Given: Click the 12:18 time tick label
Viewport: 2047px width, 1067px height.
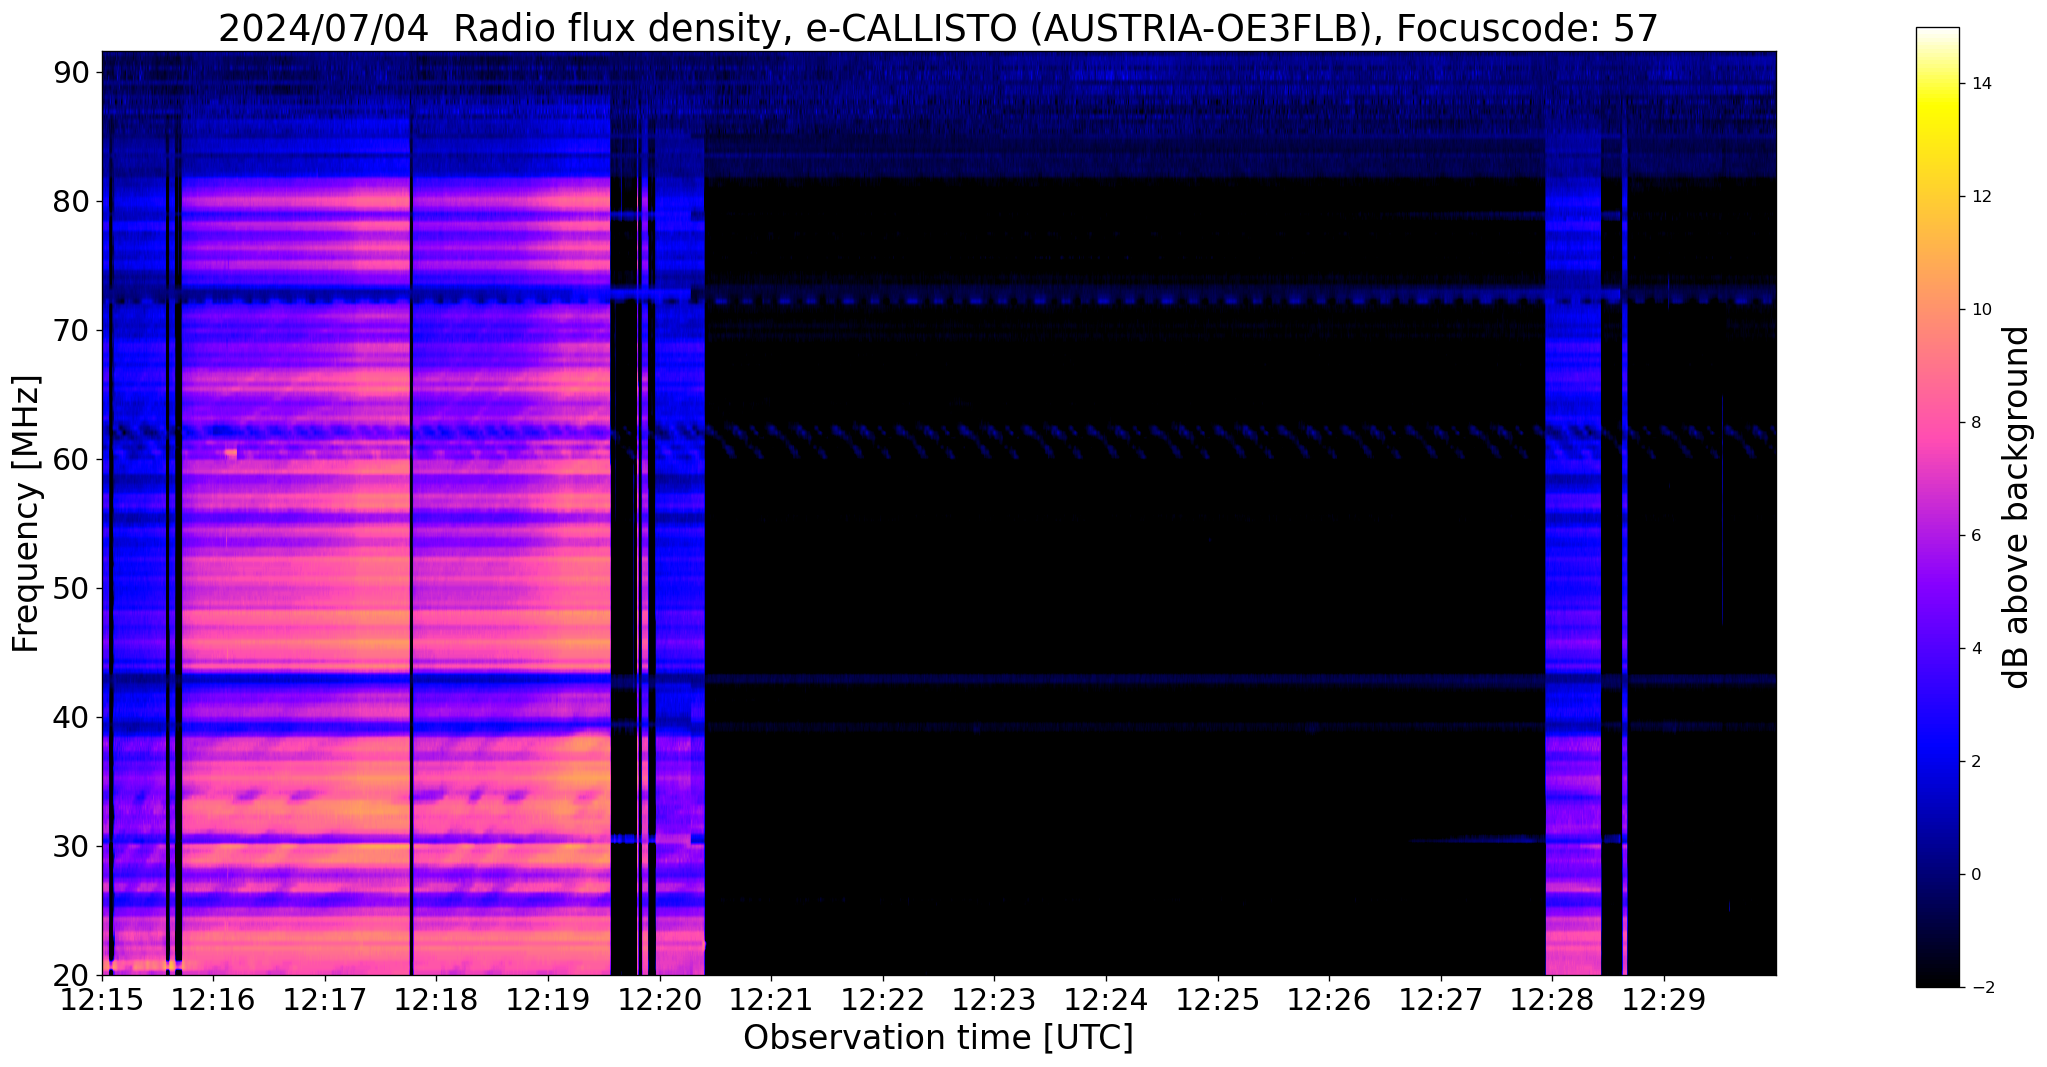Looking at the screenshot, I should point(436,999).
